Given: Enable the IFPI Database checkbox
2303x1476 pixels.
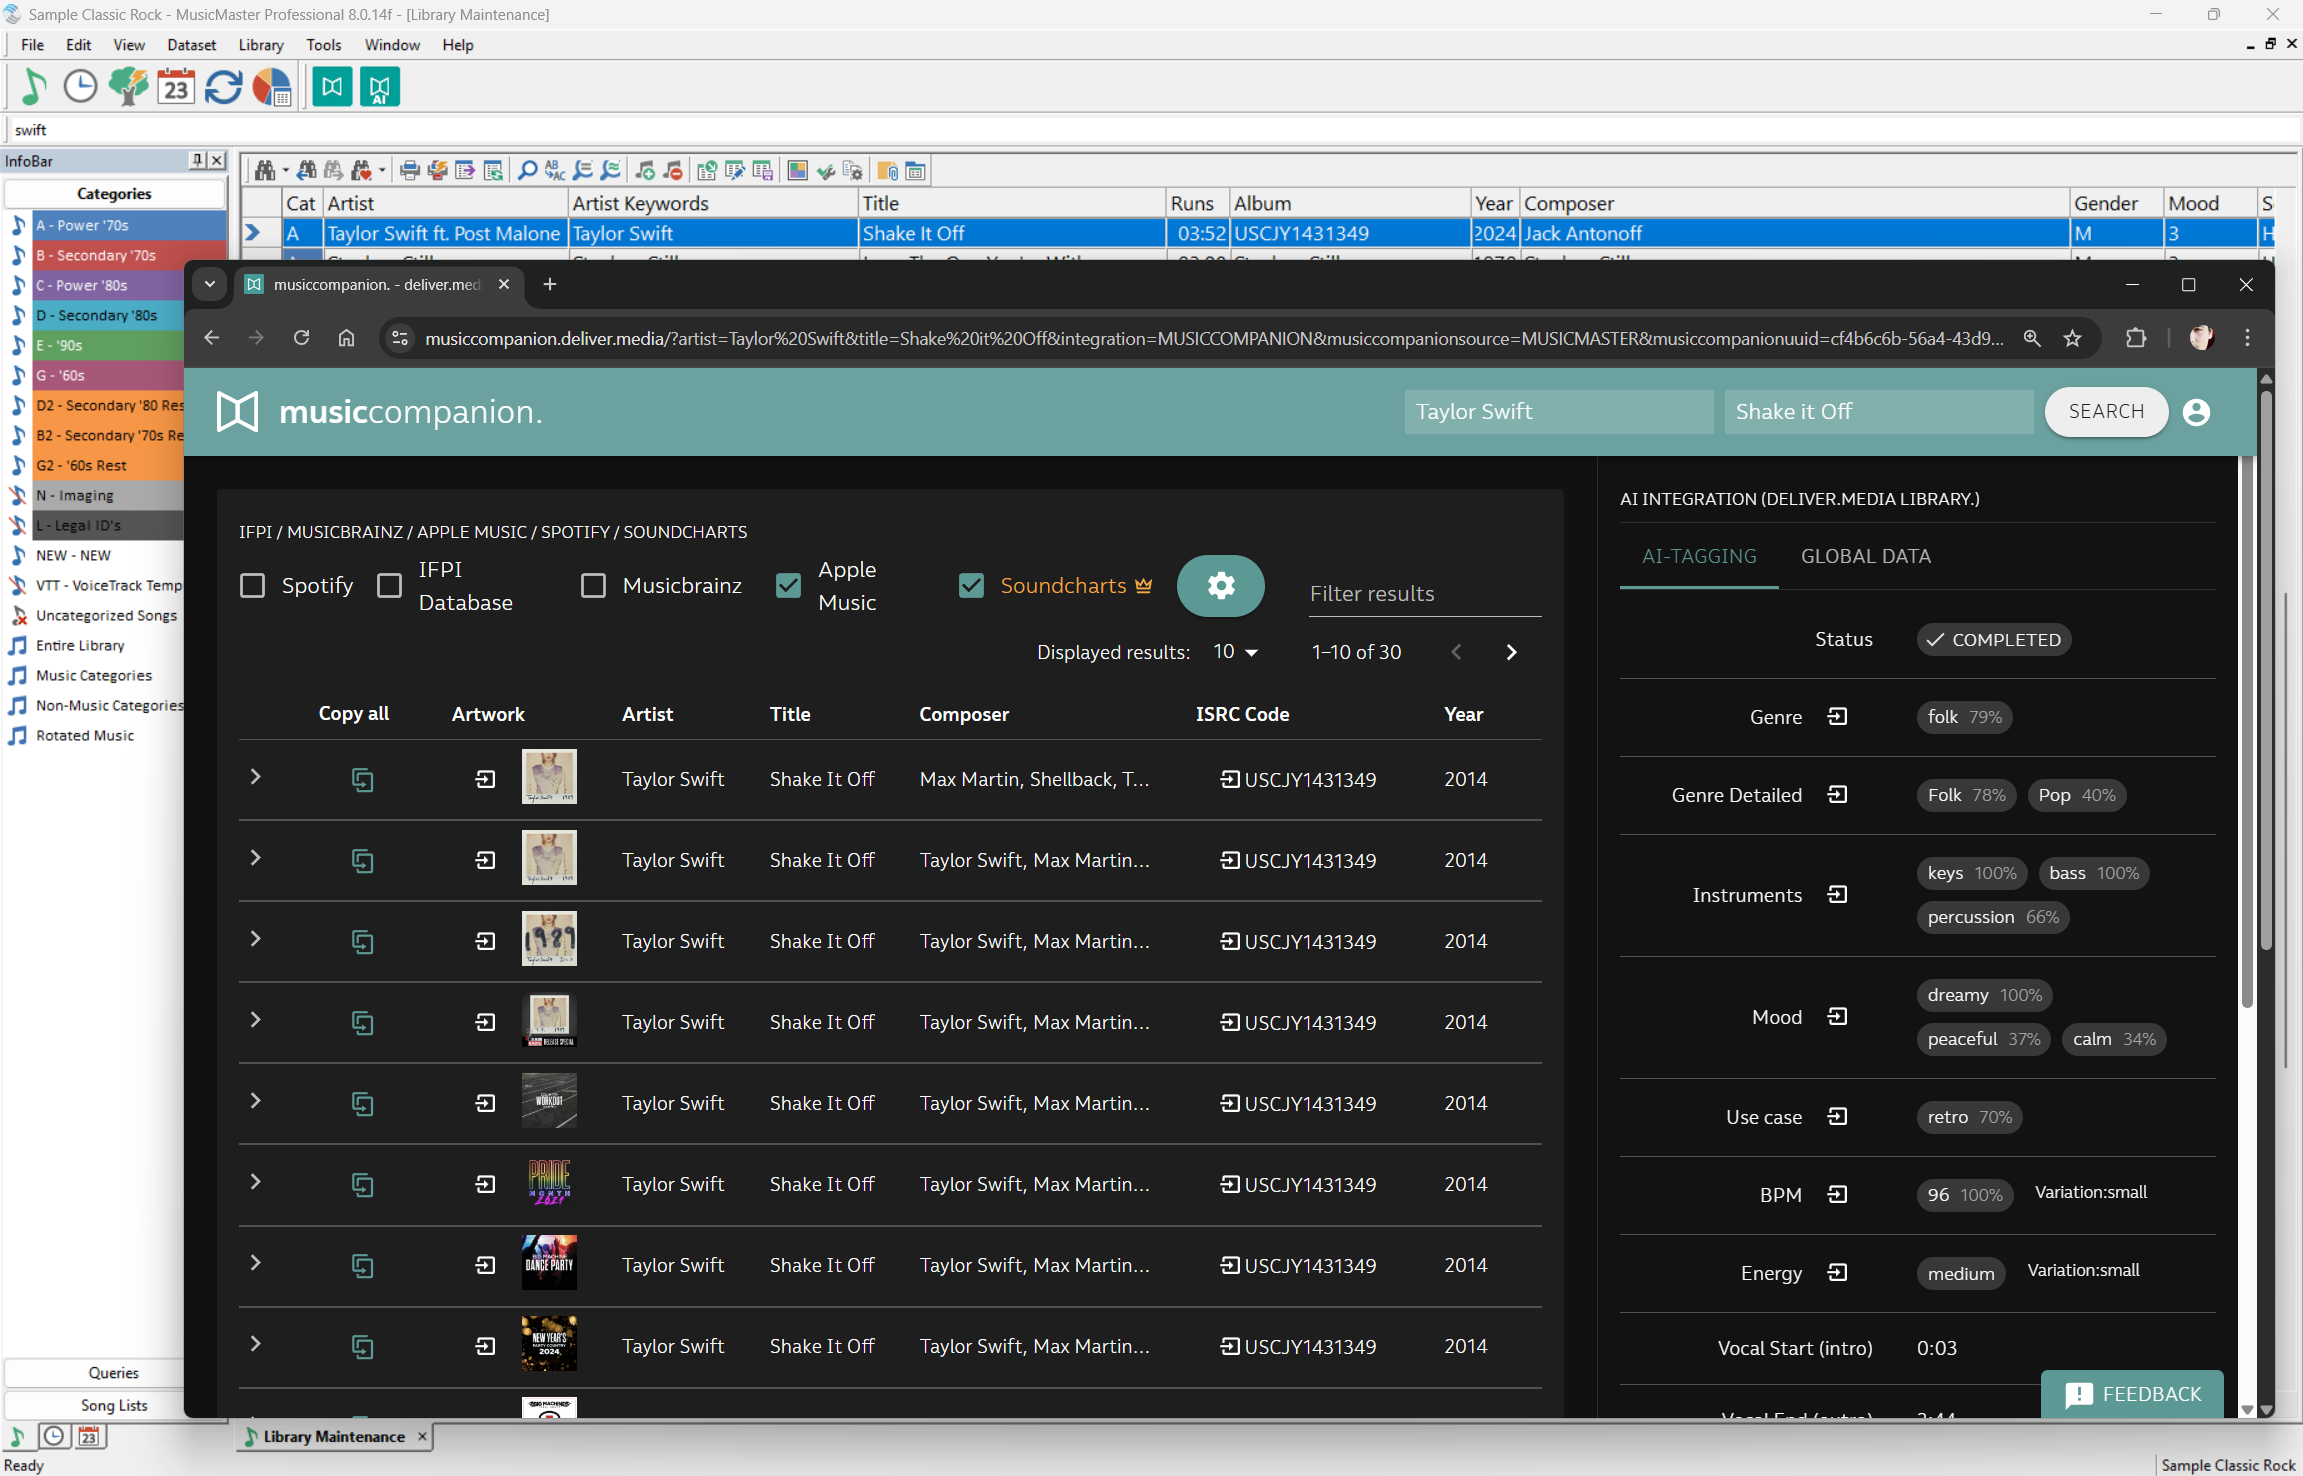Looking at the screenshot, I should click(x=390, y=586).
